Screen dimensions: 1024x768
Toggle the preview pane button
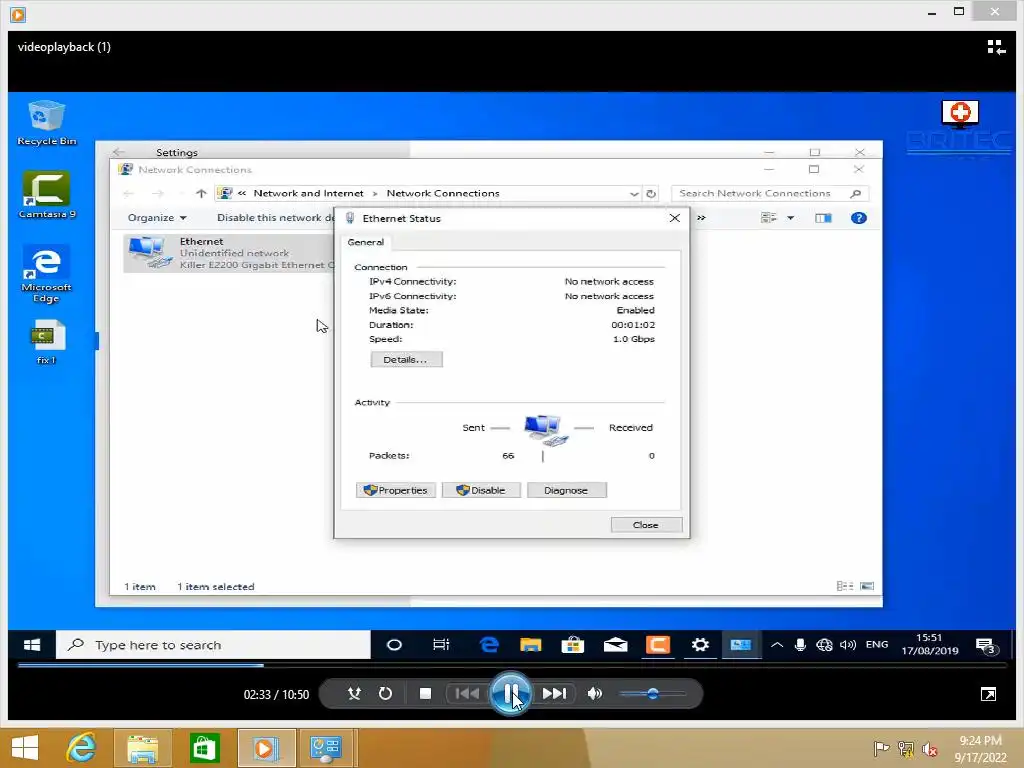[x=824, y=218]
